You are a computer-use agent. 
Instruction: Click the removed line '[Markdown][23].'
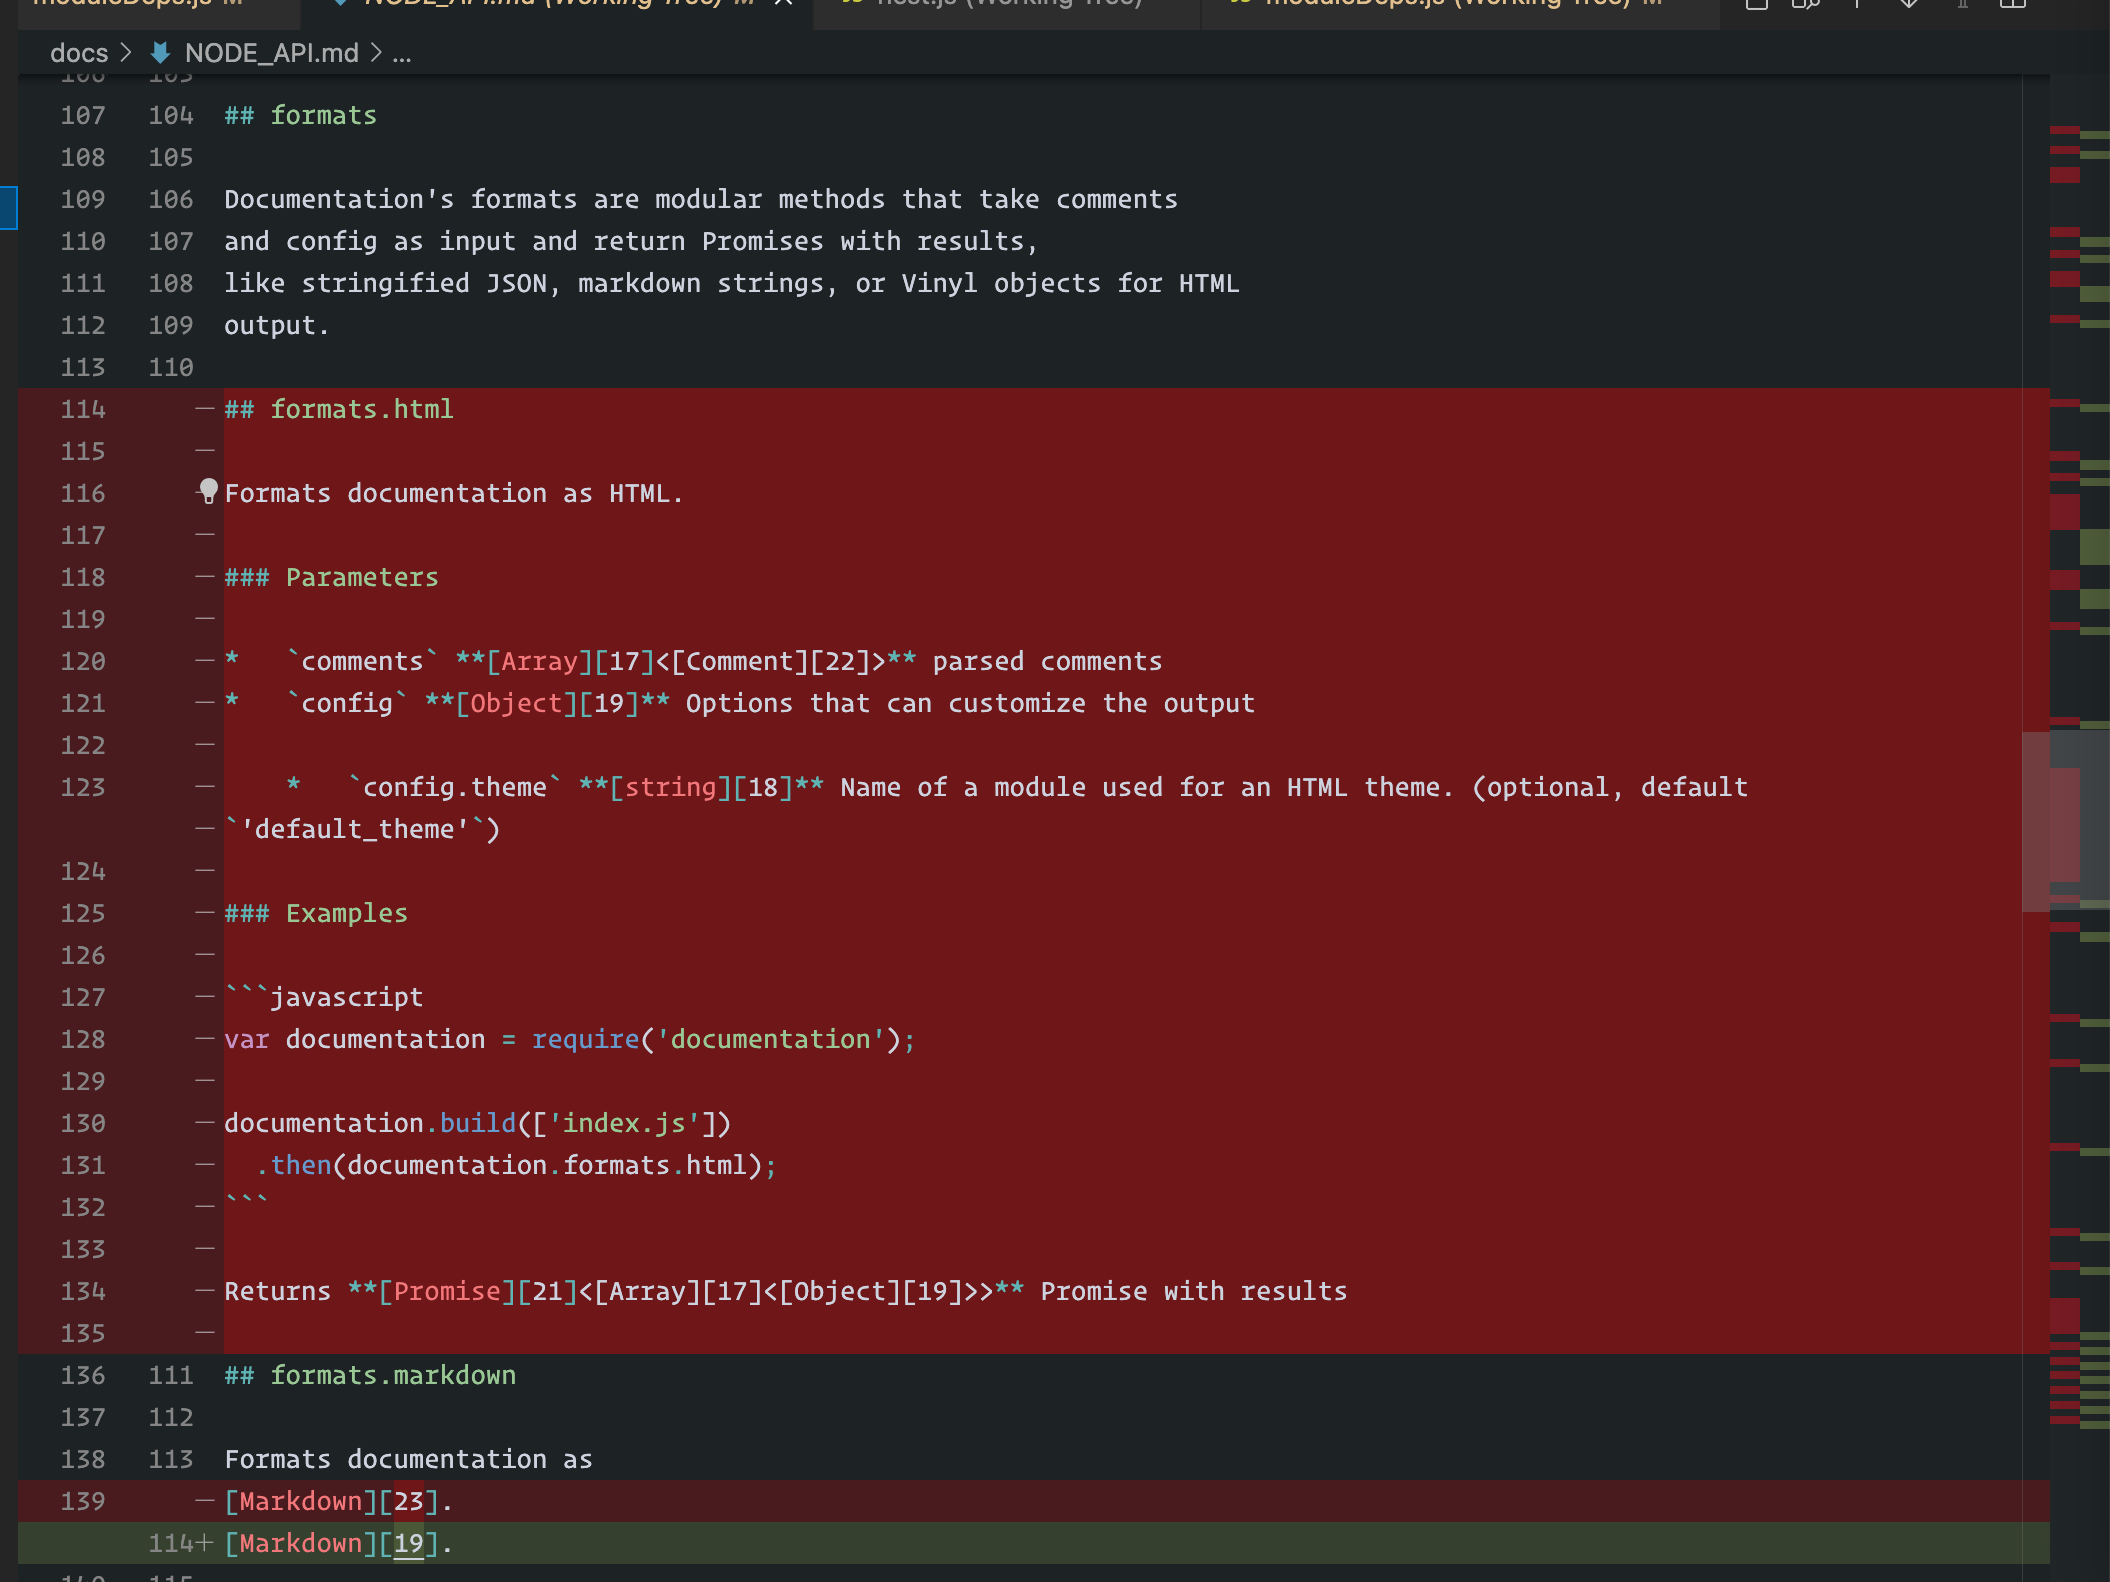point(339,1501)
